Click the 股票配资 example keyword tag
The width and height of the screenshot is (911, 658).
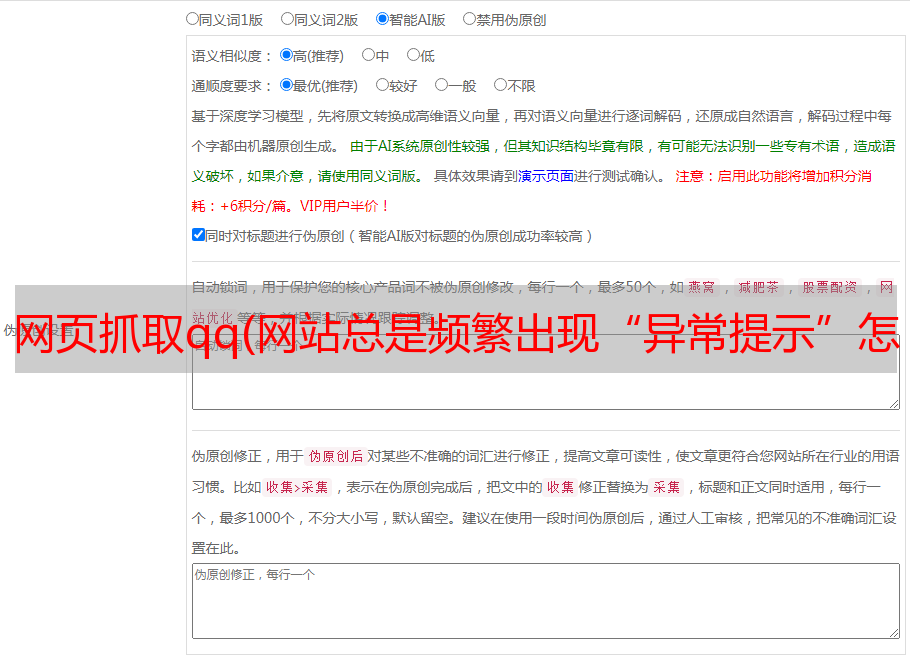tap(830, 287)
